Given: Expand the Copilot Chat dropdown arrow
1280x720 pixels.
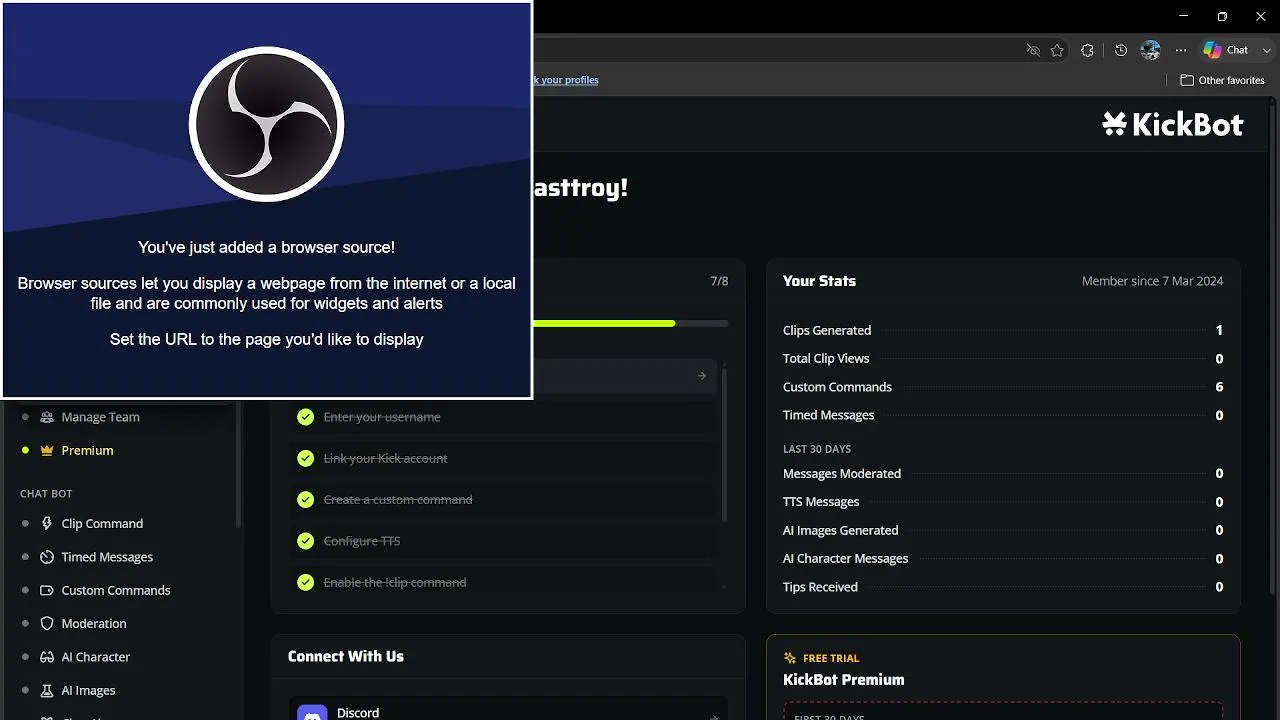Looking at the screenshot, I should coord(1267,50).
